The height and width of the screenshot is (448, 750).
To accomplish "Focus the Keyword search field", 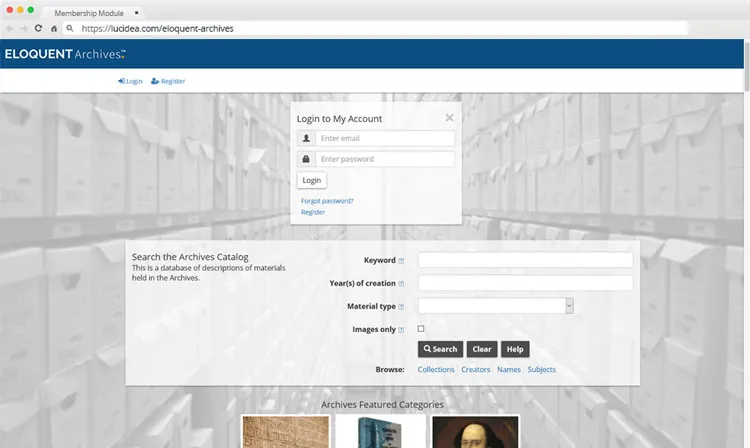I will [525, 260].
